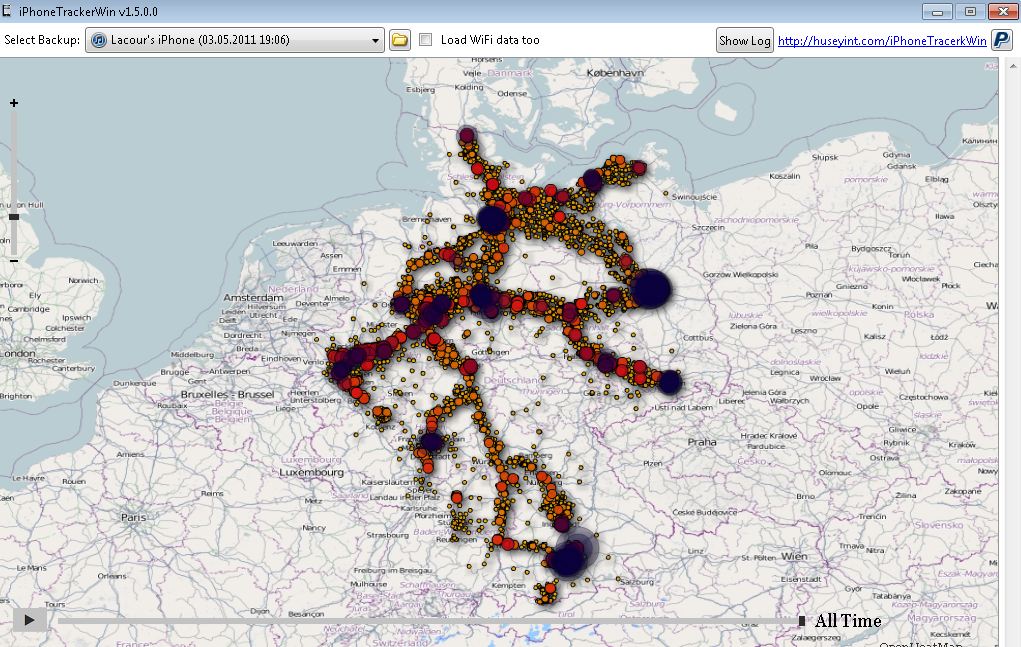Enable Load WiFi data too checkbox

point(425,40)
